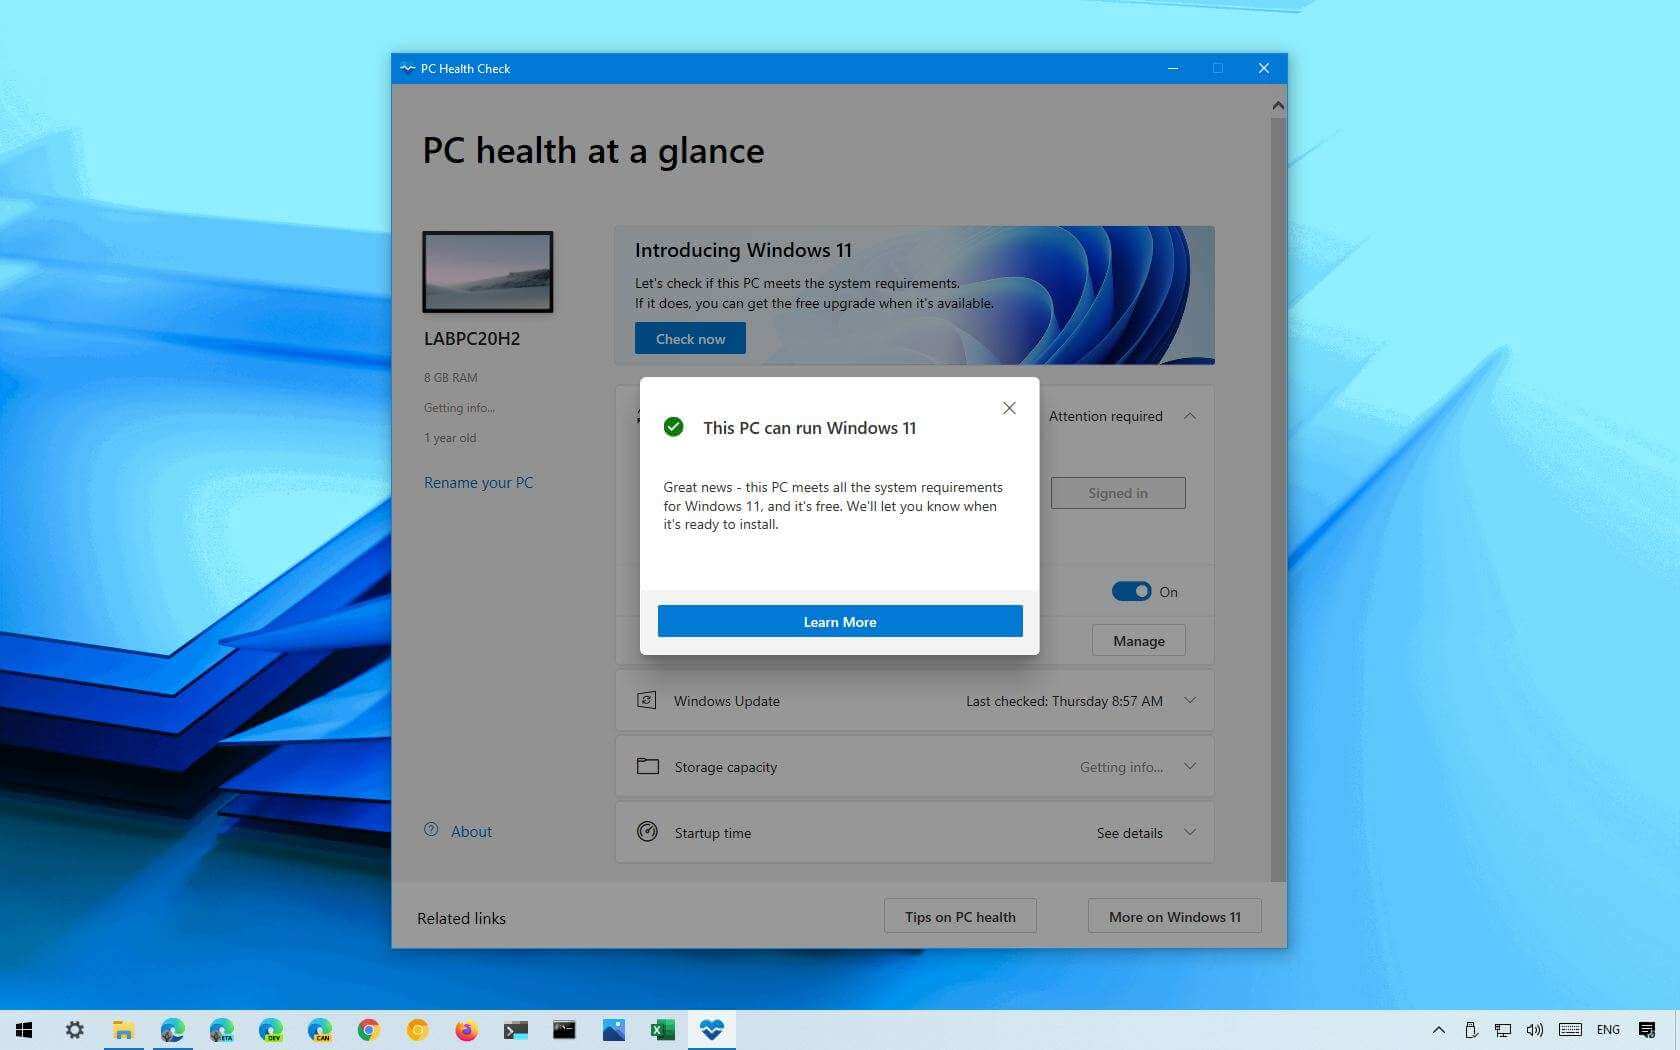The height and width of the screenshot is (1050, 1680).
Task: Select Rename your PC
Action: (x=478, y=482)
